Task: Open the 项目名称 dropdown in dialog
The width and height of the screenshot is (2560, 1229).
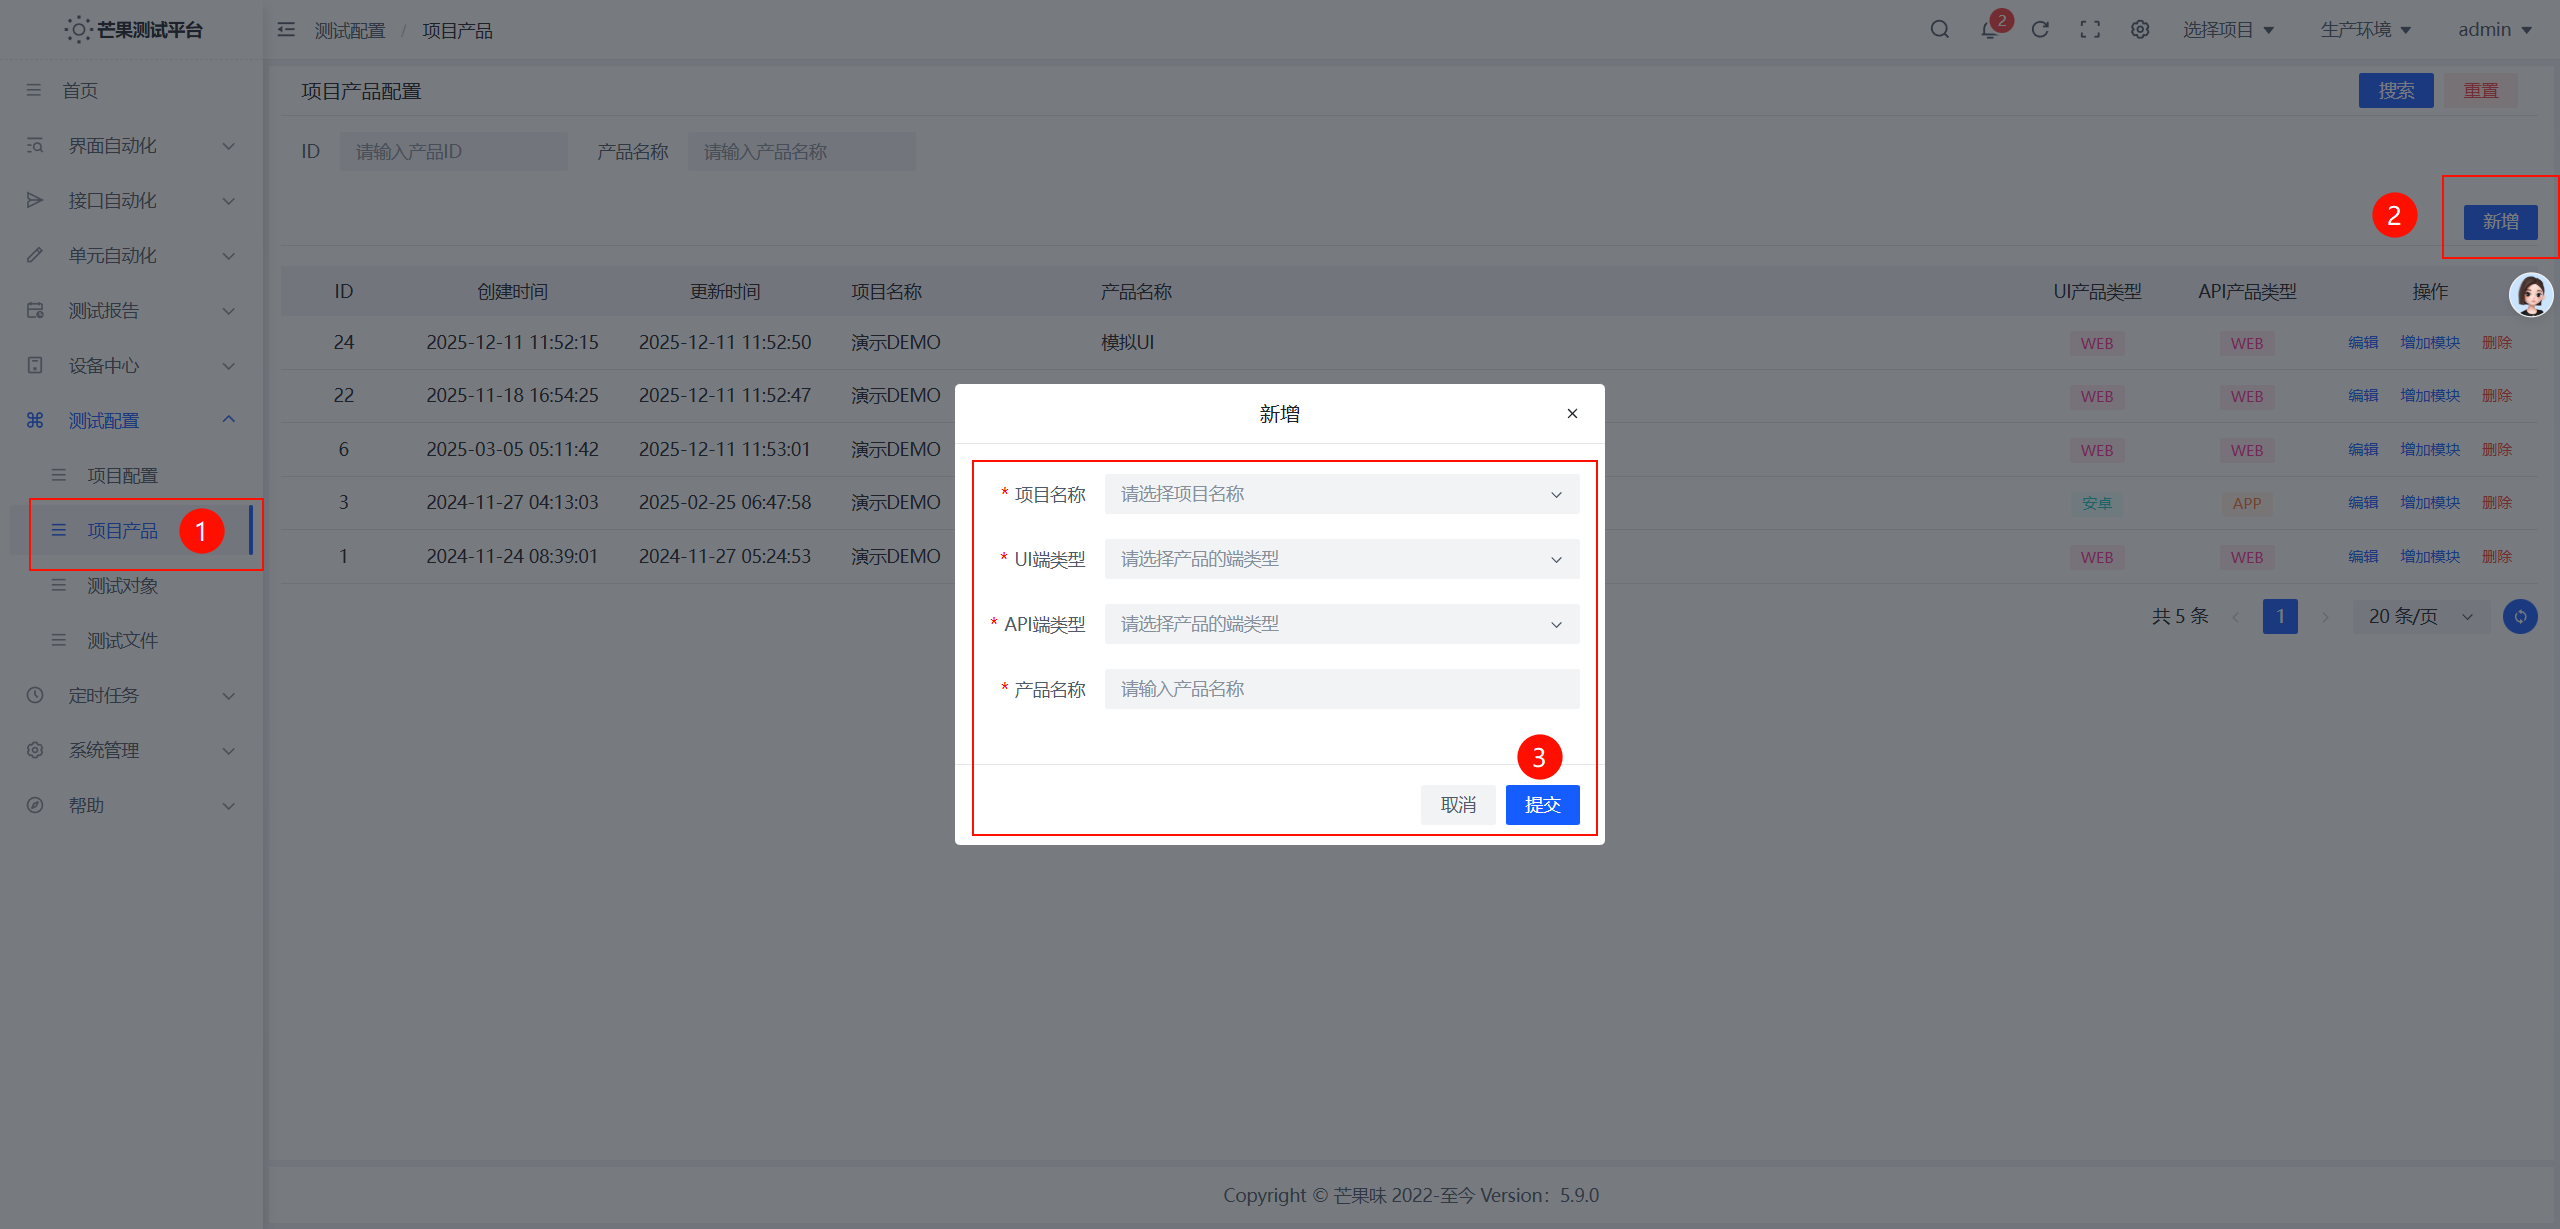Action: coord(1341,494)
